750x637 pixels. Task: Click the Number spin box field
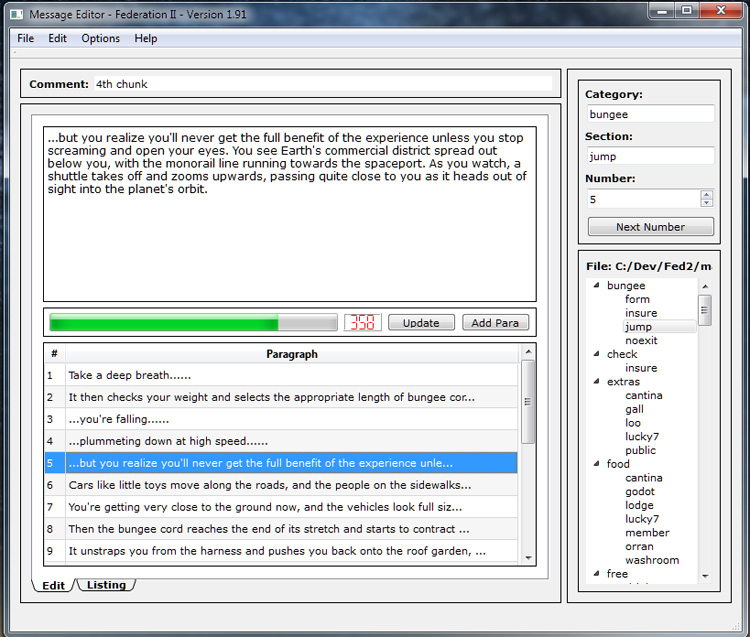[643, 199]
